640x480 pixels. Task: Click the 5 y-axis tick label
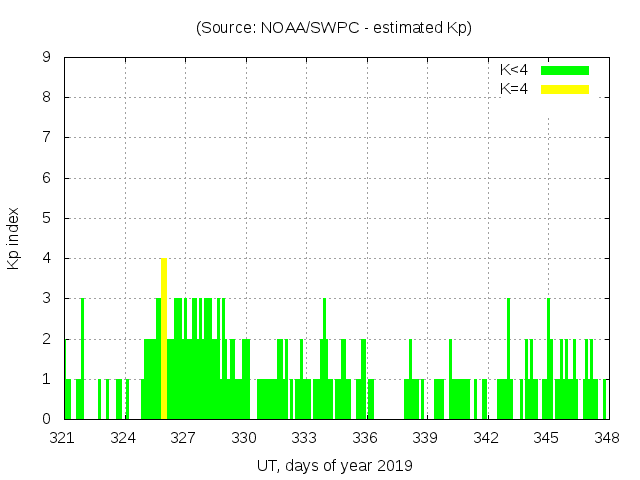[46, 218]
